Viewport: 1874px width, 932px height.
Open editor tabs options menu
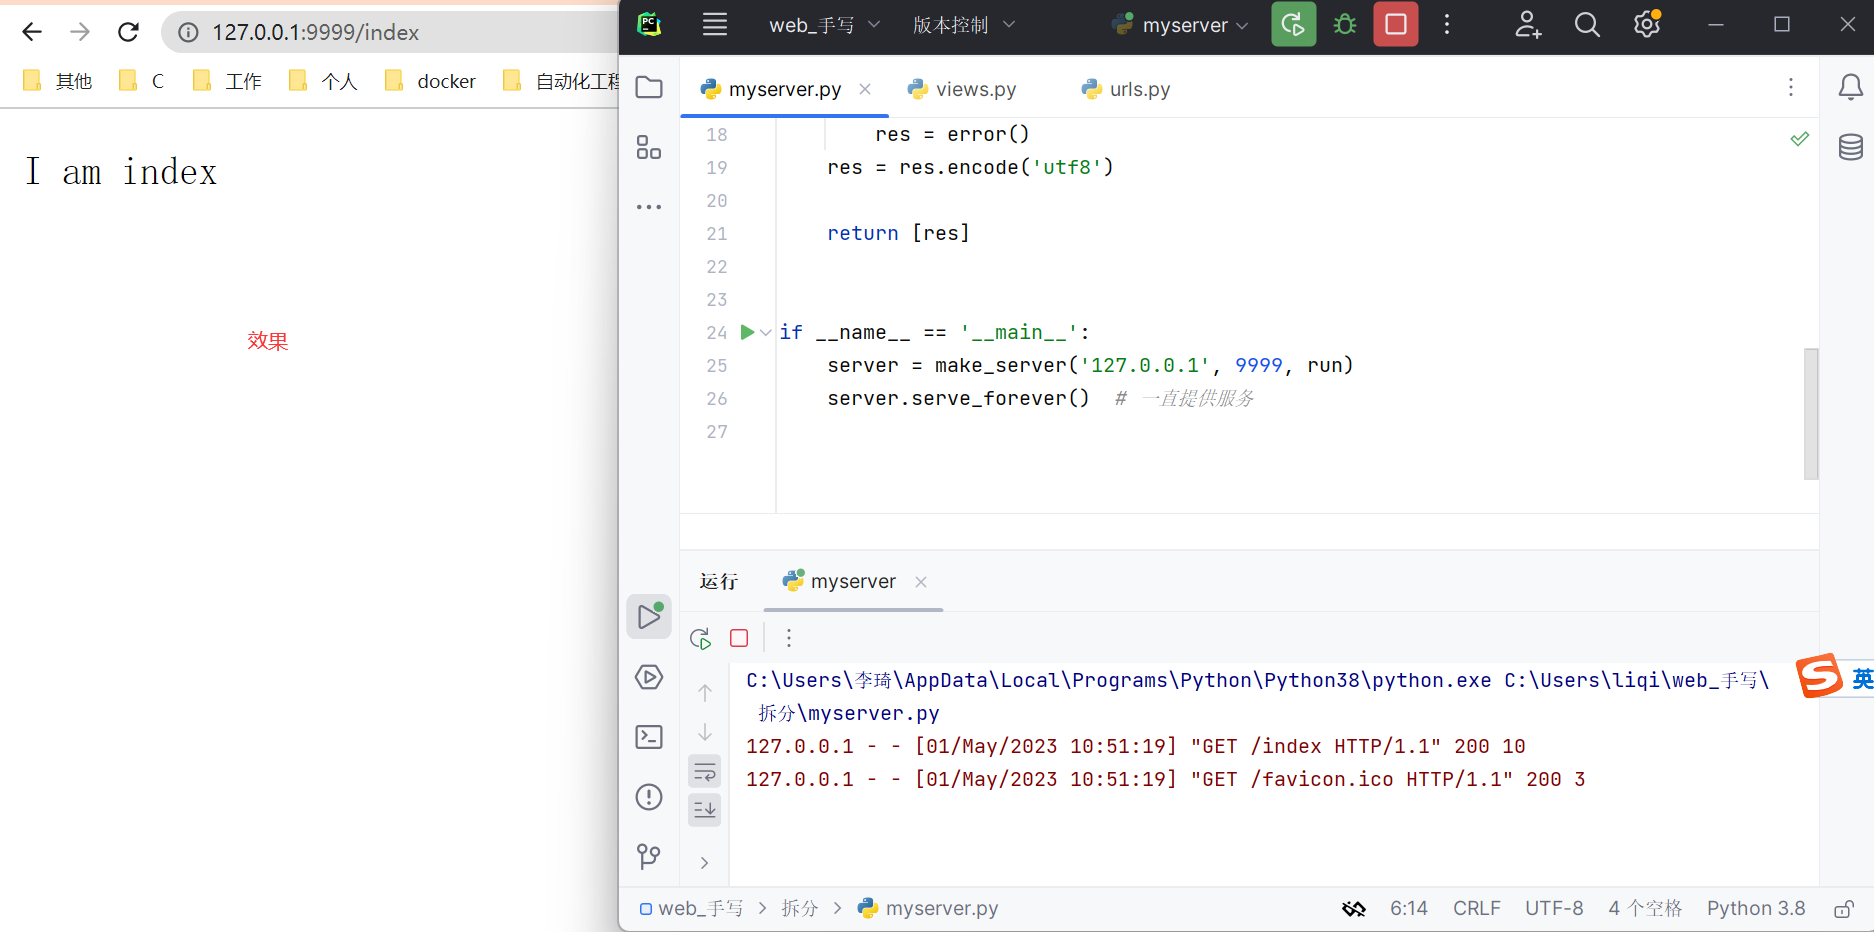(x=1791, y=88)
